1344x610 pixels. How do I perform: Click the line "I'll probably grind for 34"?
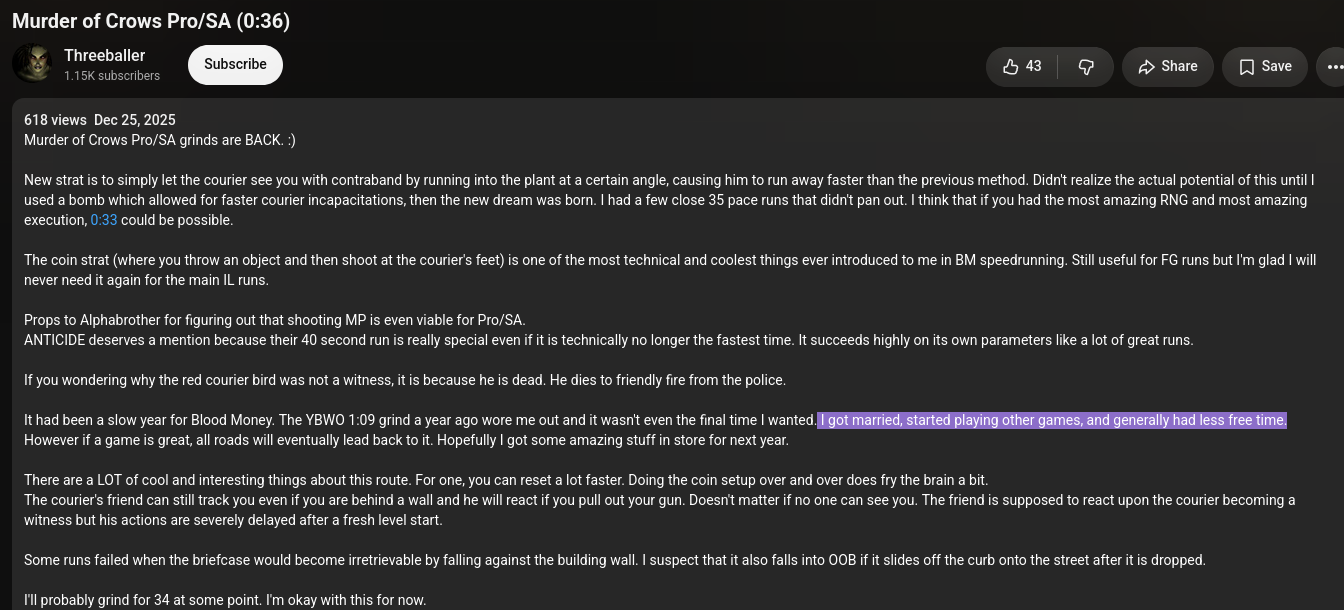pos(225,600)
